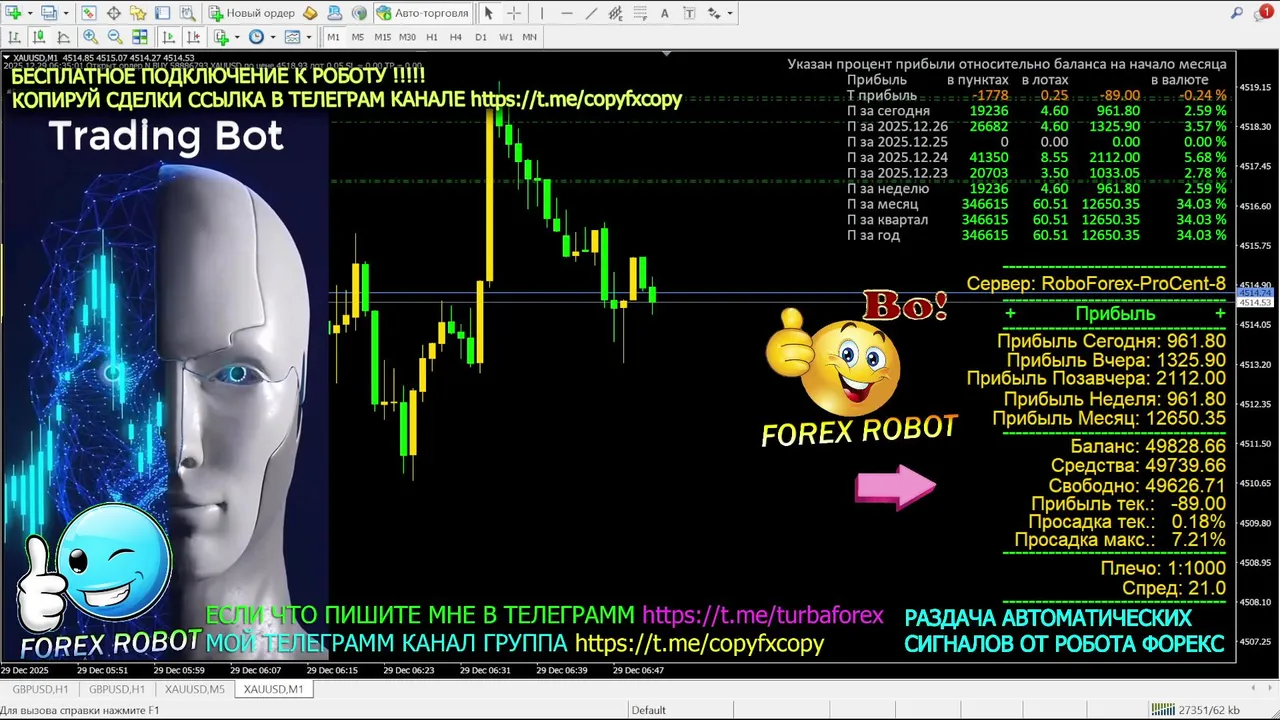Open the Market Watch window icon

click(x=88, y=13)
